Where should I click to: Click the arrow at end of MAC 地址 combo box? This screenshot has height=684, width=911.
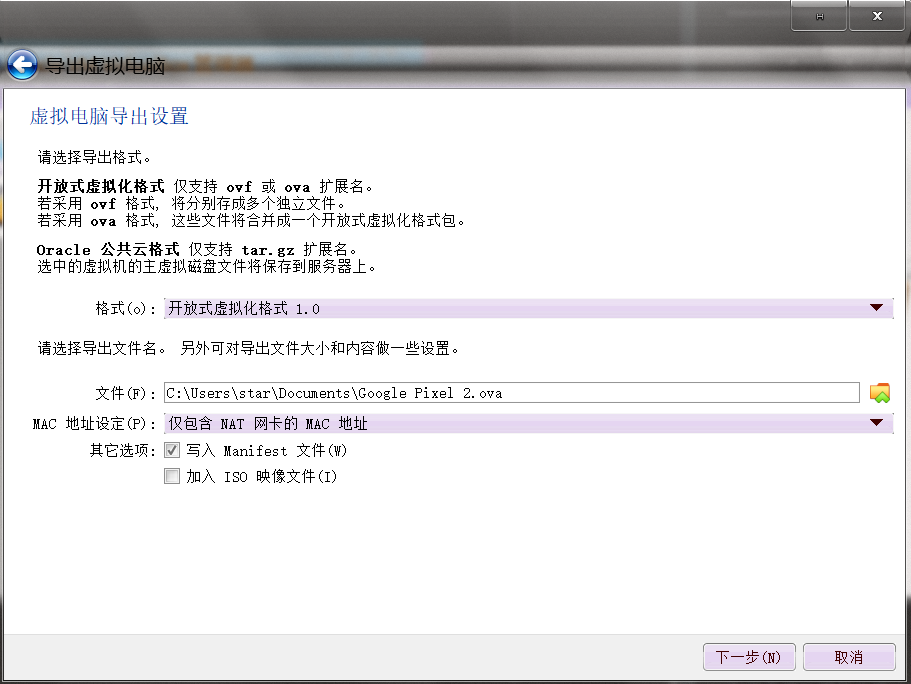pos(877,423)
